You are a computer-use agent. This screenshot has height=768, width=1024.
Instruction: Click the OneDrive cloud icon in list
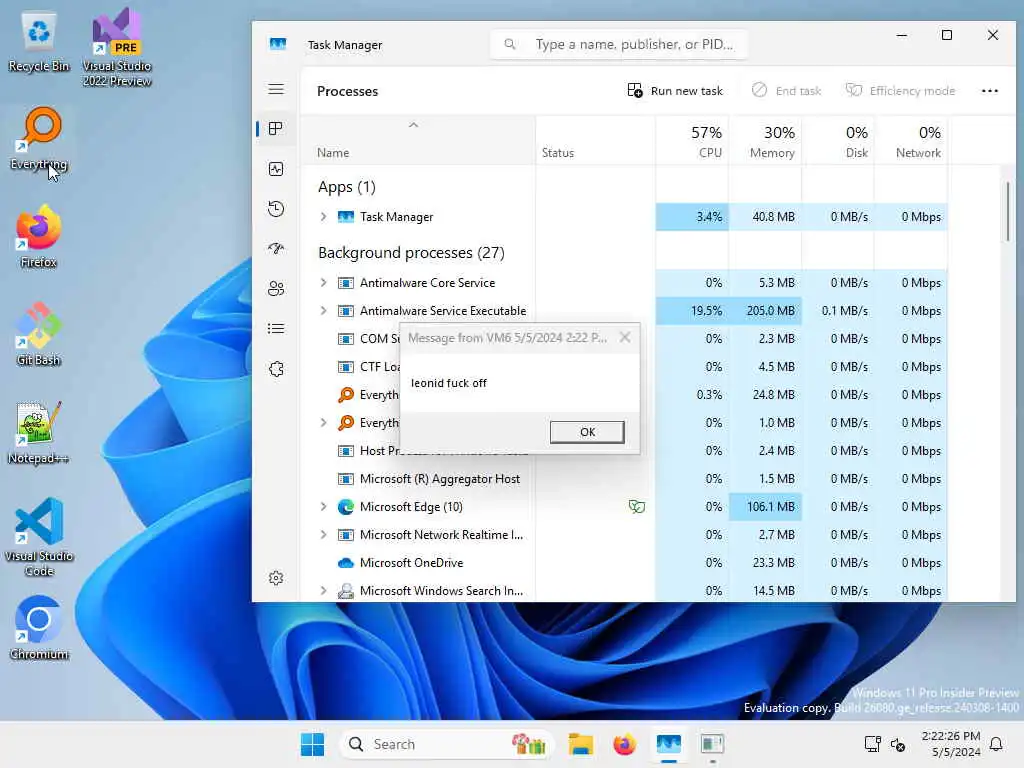(x=345, y=563)
